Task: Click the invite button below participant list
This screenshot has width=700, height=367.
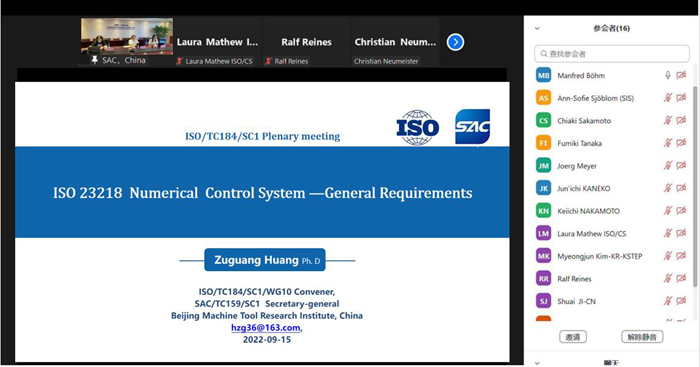Action: pyautogui.click(x=573, y=337)
